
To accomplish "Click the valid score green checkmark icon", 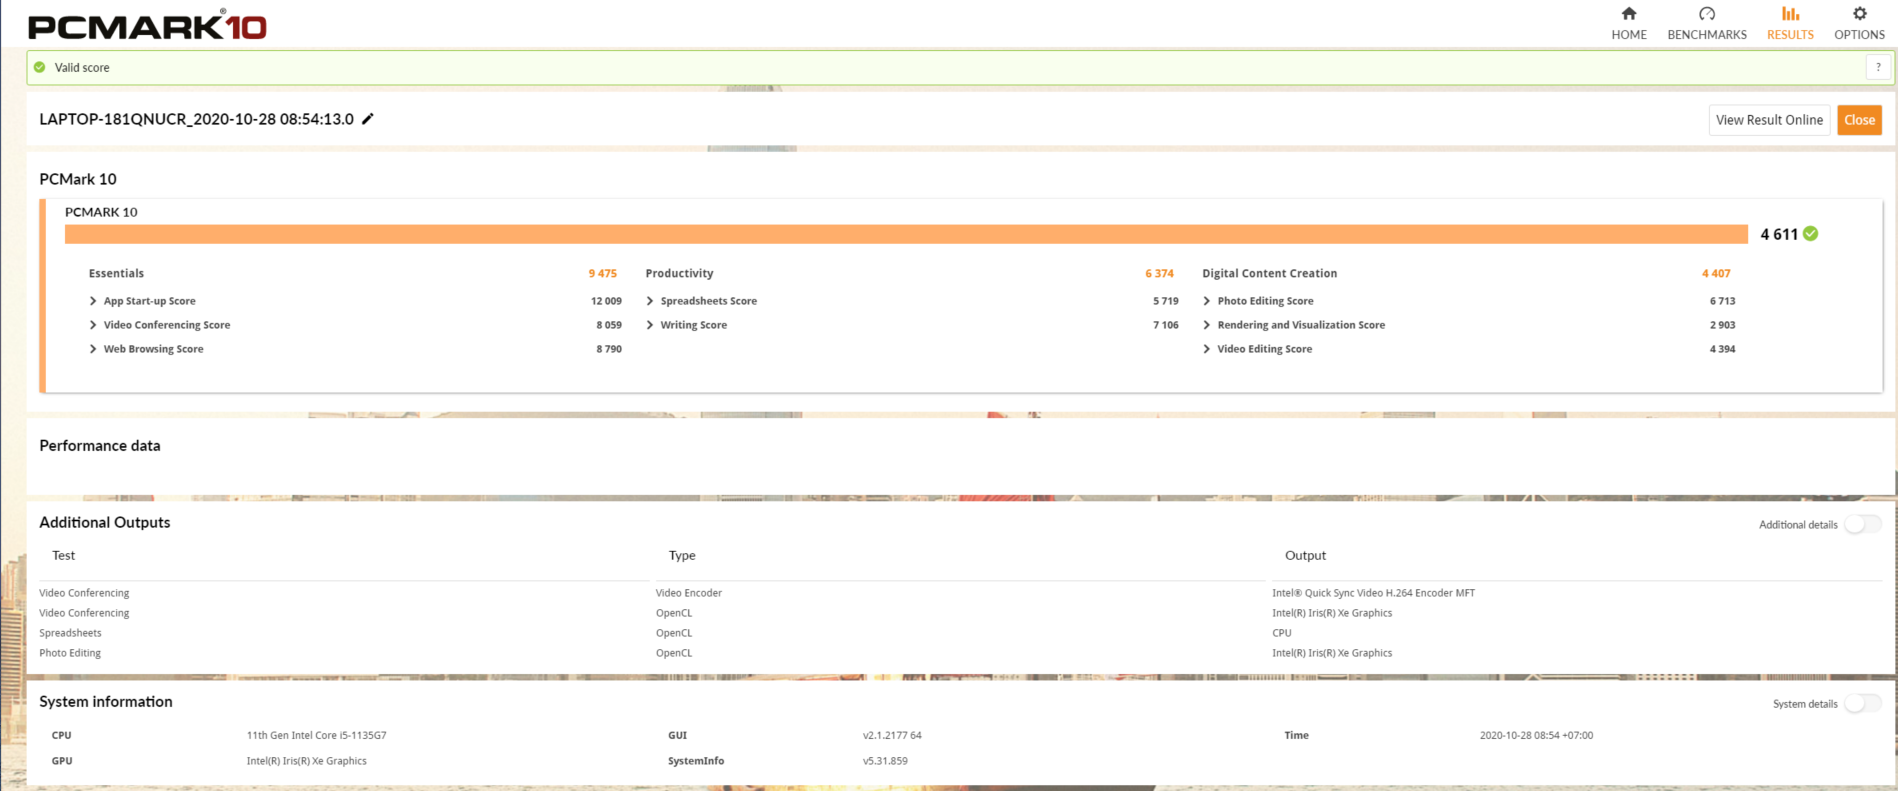I will point(40,68).
